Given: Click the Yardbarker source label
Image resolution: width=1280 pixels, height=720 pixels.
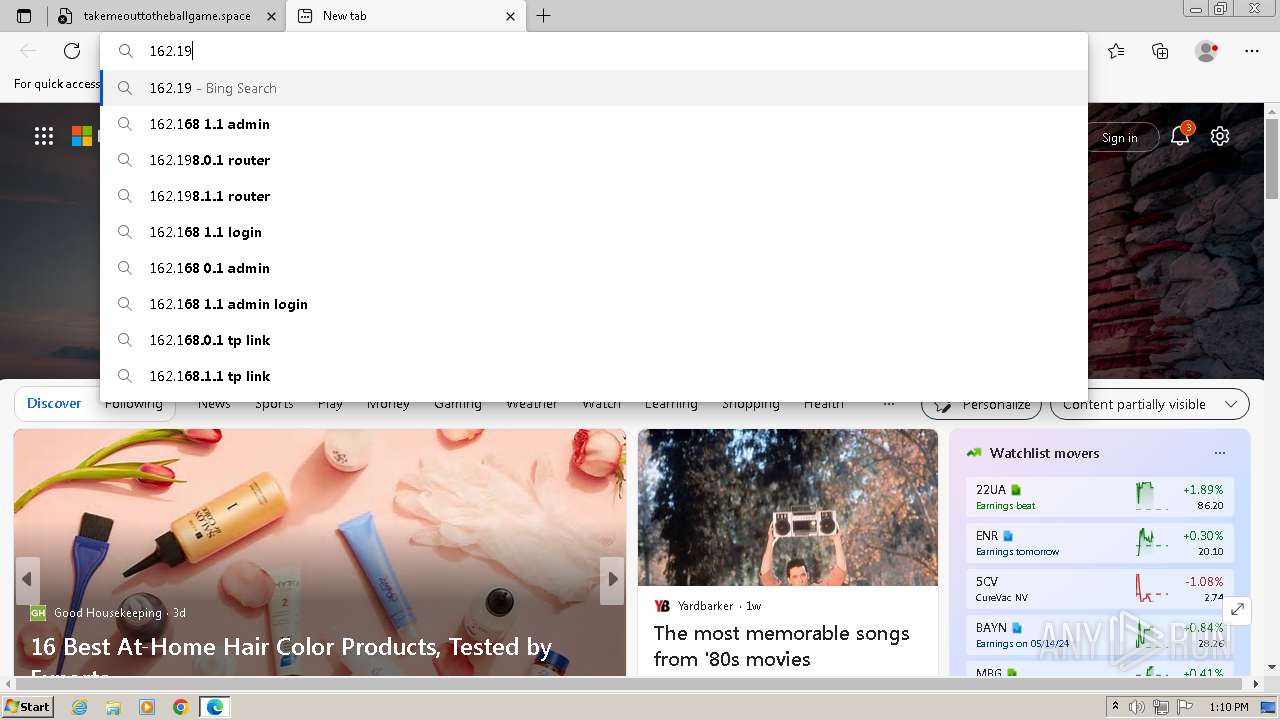Looking at the screenshot, I should tap(707, 606).
